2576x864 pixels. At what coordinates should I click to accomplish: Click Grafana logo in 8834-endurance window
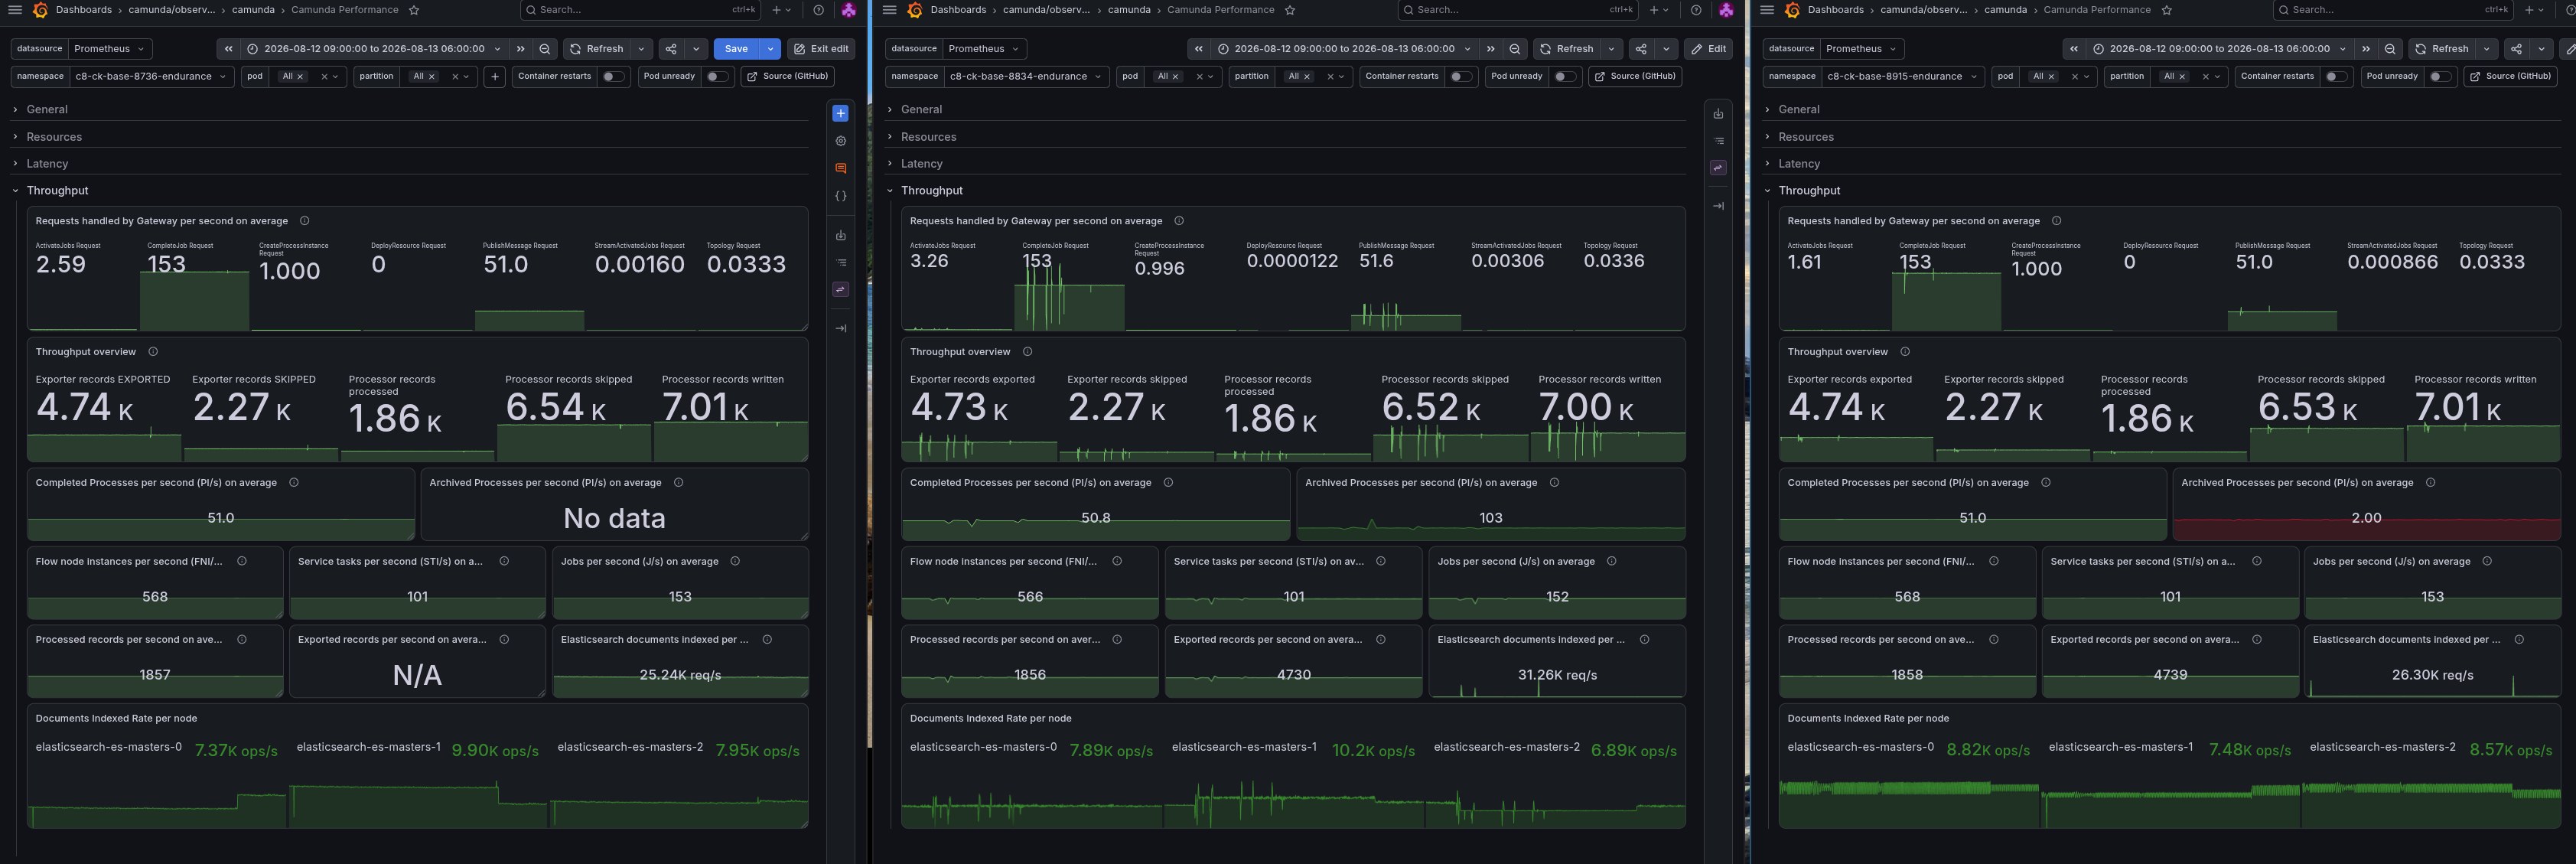click(914, 10)
